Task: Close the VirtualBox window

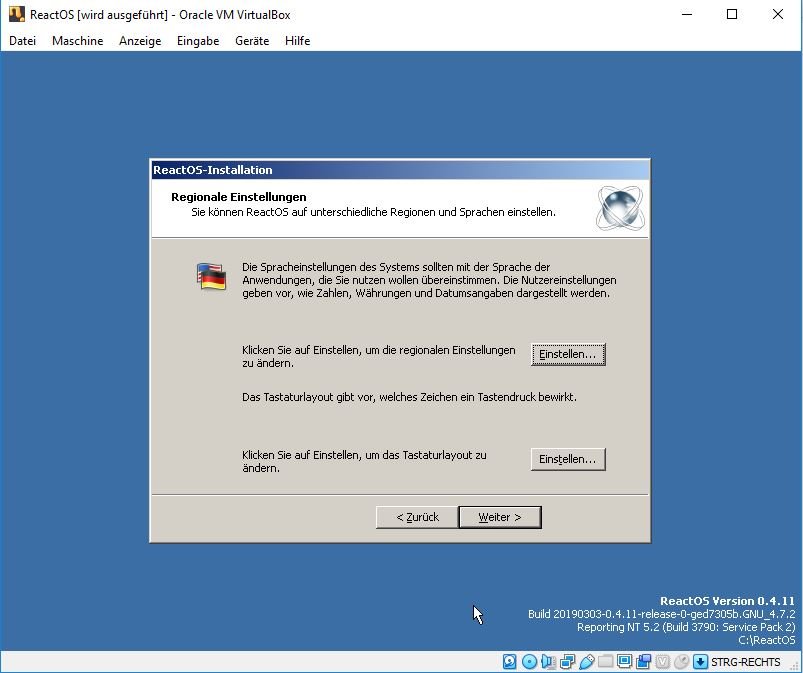Action: tap(777, 14)
